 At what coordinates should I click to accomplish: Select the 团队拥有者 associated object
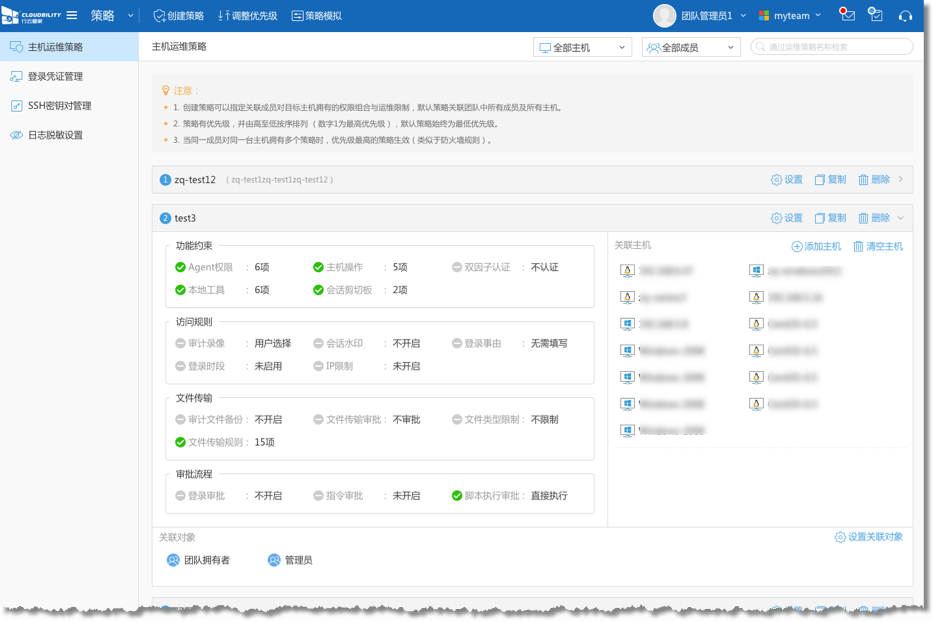point(199,560)
